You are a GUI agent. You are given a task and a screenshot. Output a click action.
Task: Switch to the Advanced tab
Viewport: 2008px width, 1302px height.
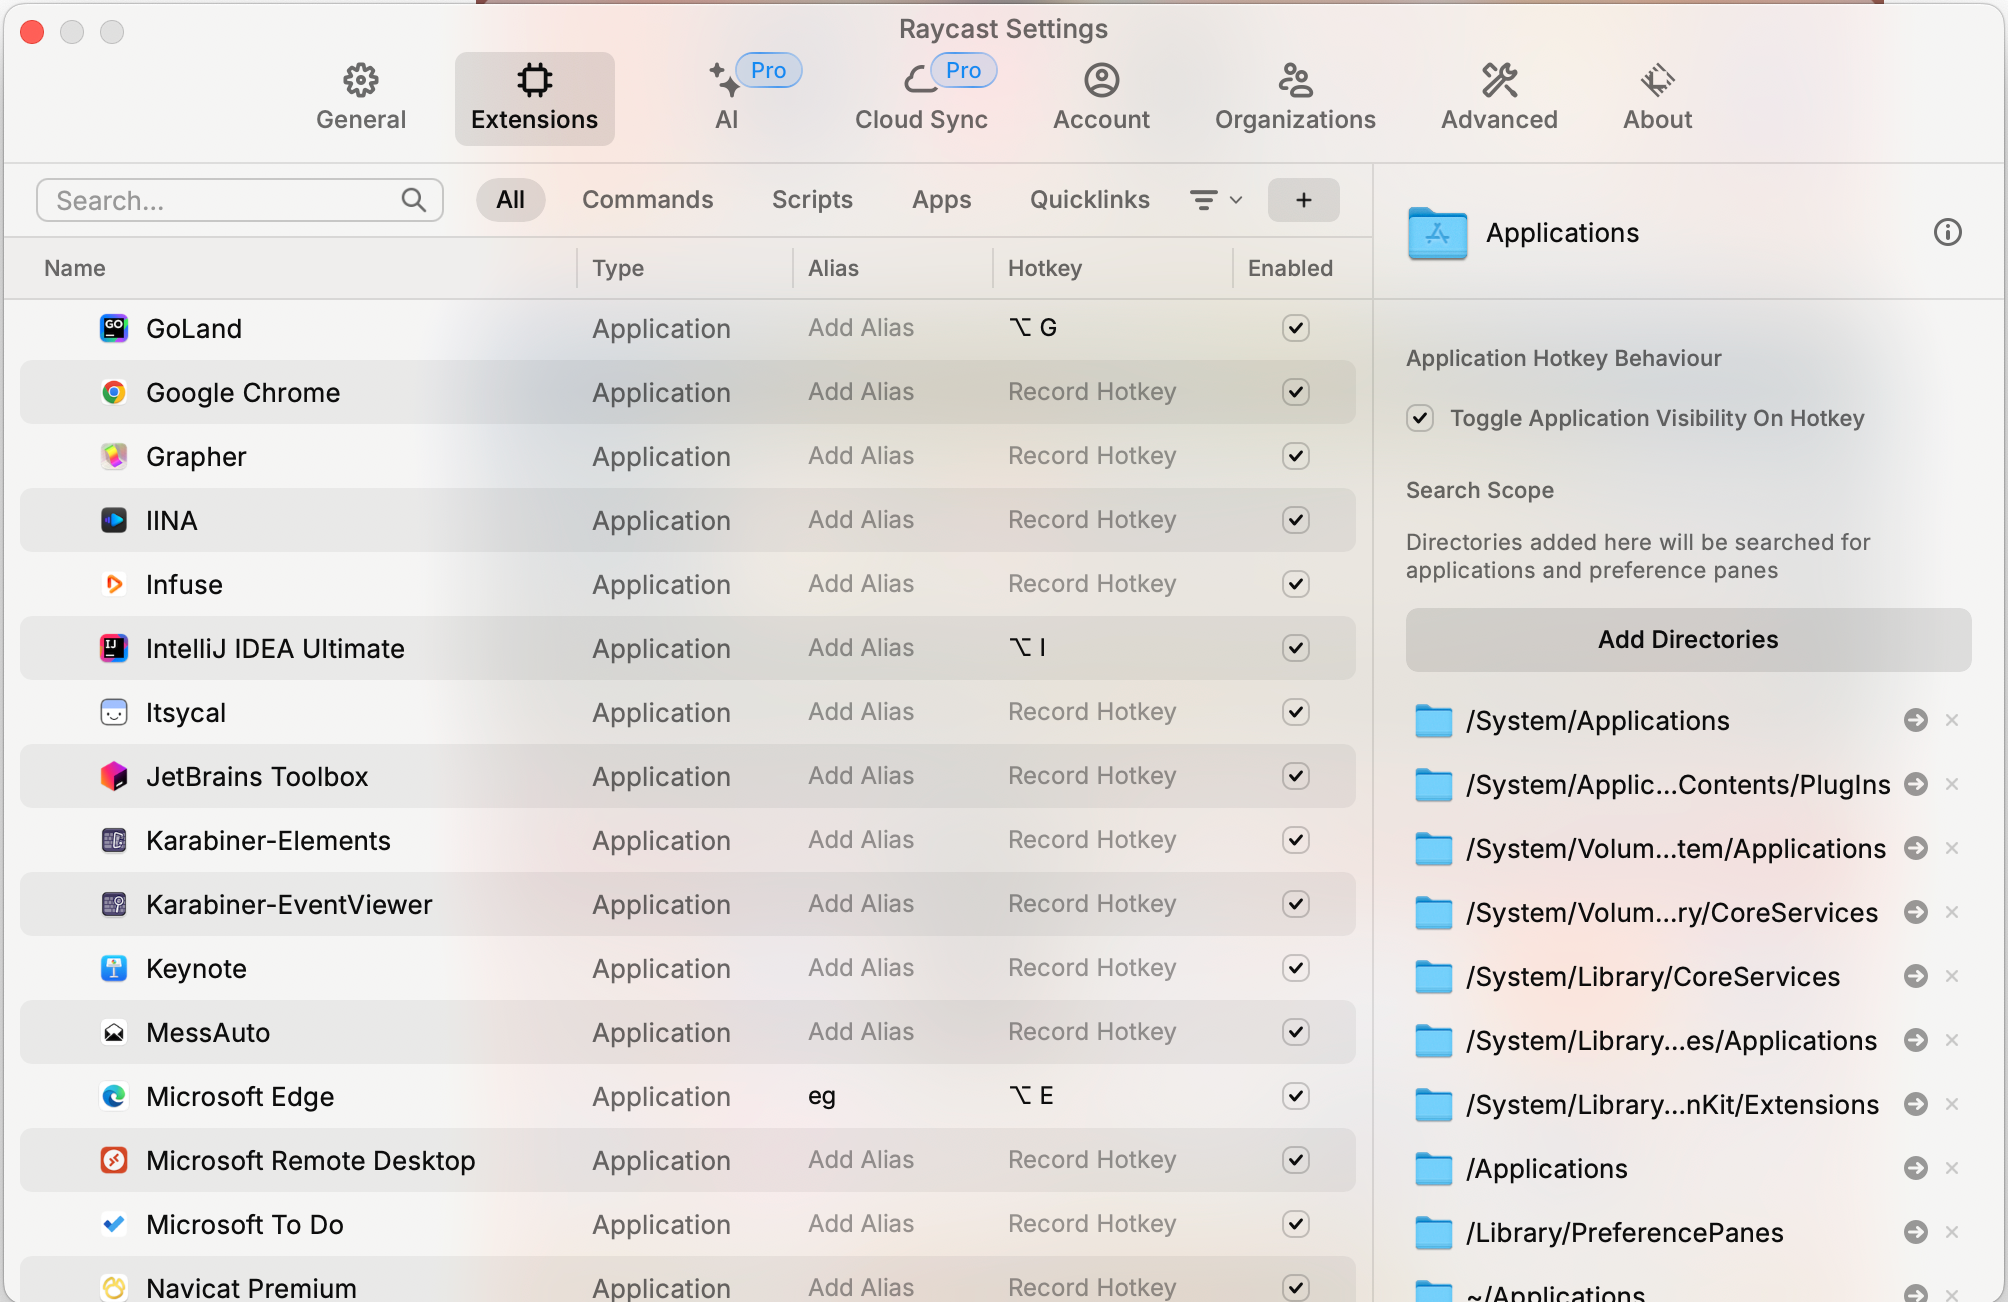click(1499, 98)
